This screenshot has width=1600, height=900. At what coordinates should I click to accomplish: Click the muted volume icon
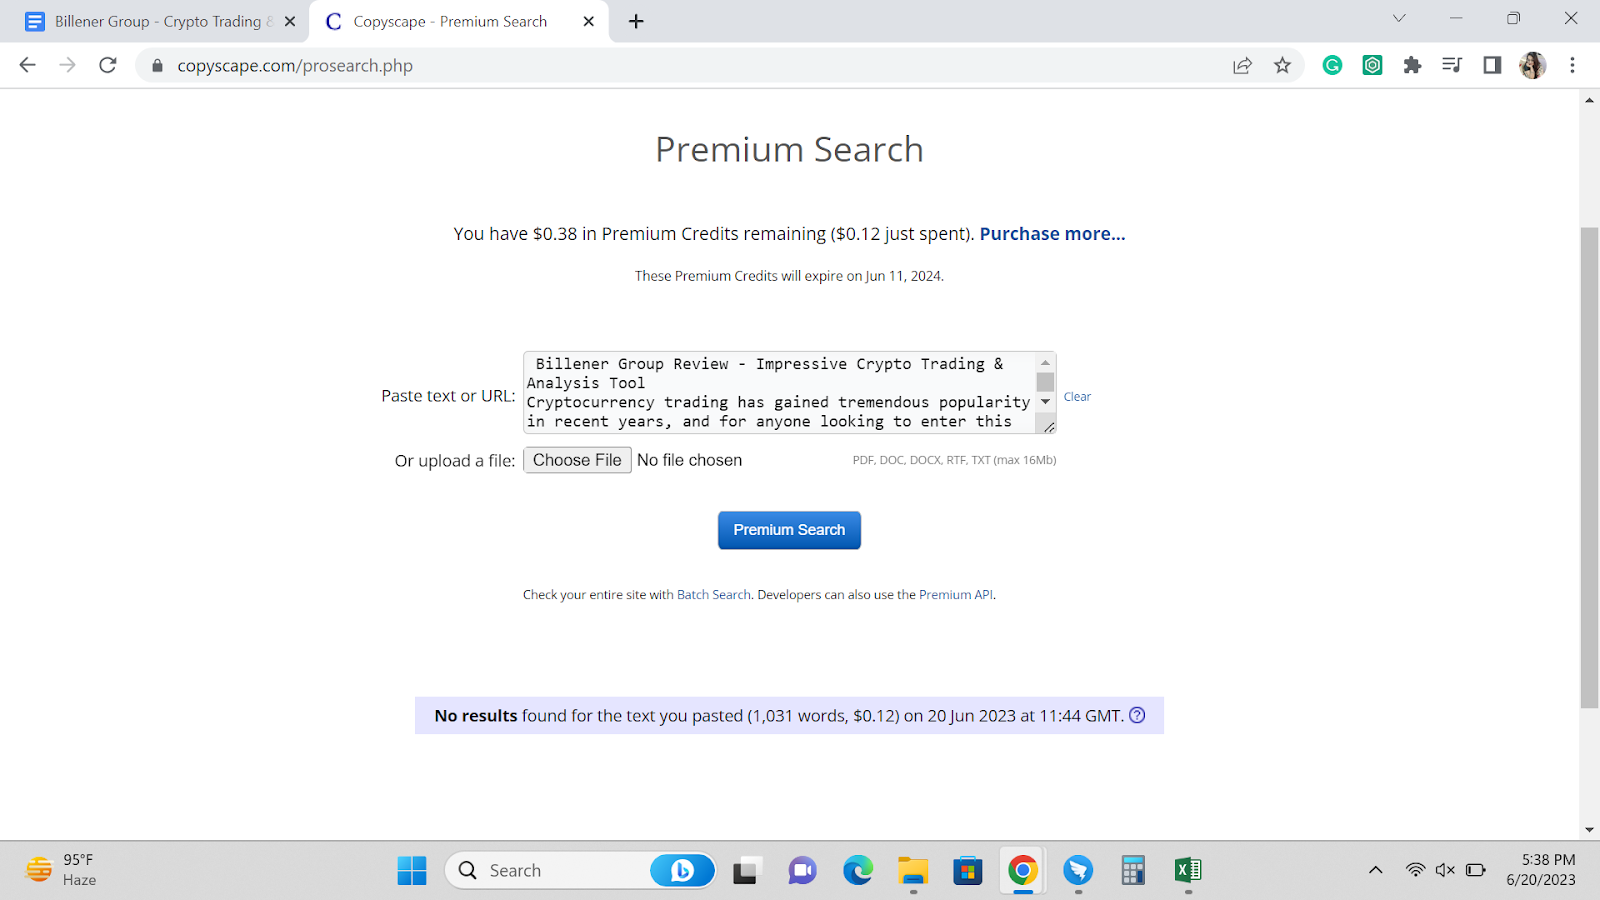1445,870
